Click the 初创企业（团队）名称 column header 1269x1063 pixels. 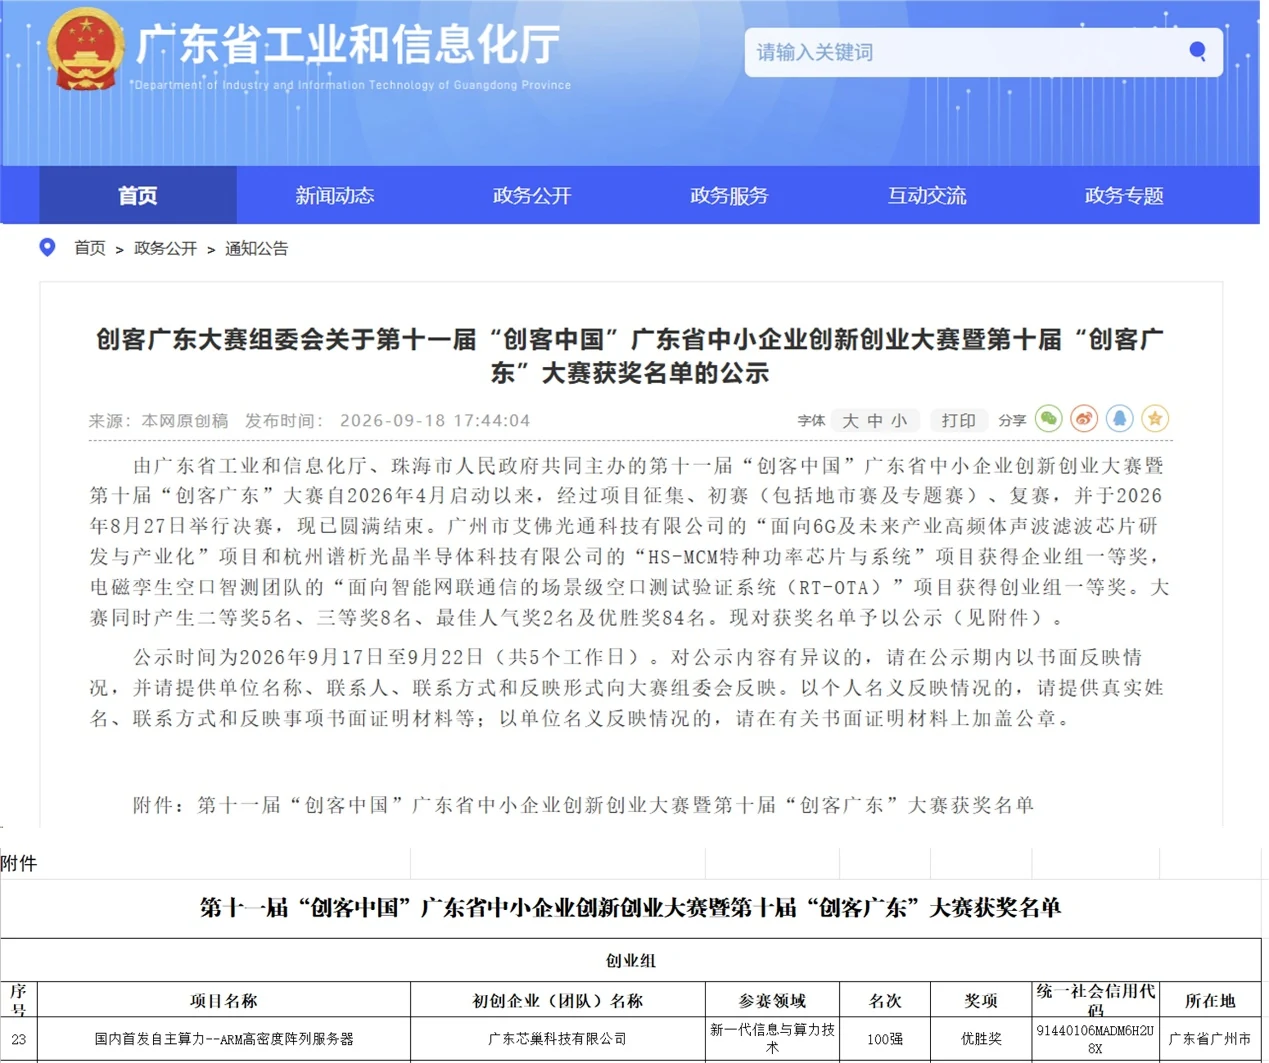[558, 1000]
